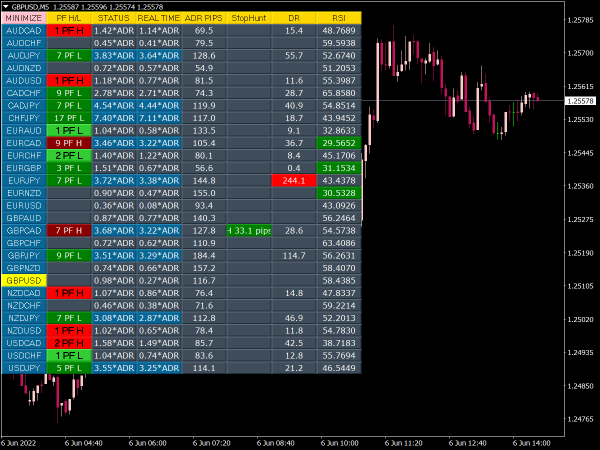This screenshot has height=450, width=600.
Task: Click the green RSI value 29.5652
Action: coord(339,143)
